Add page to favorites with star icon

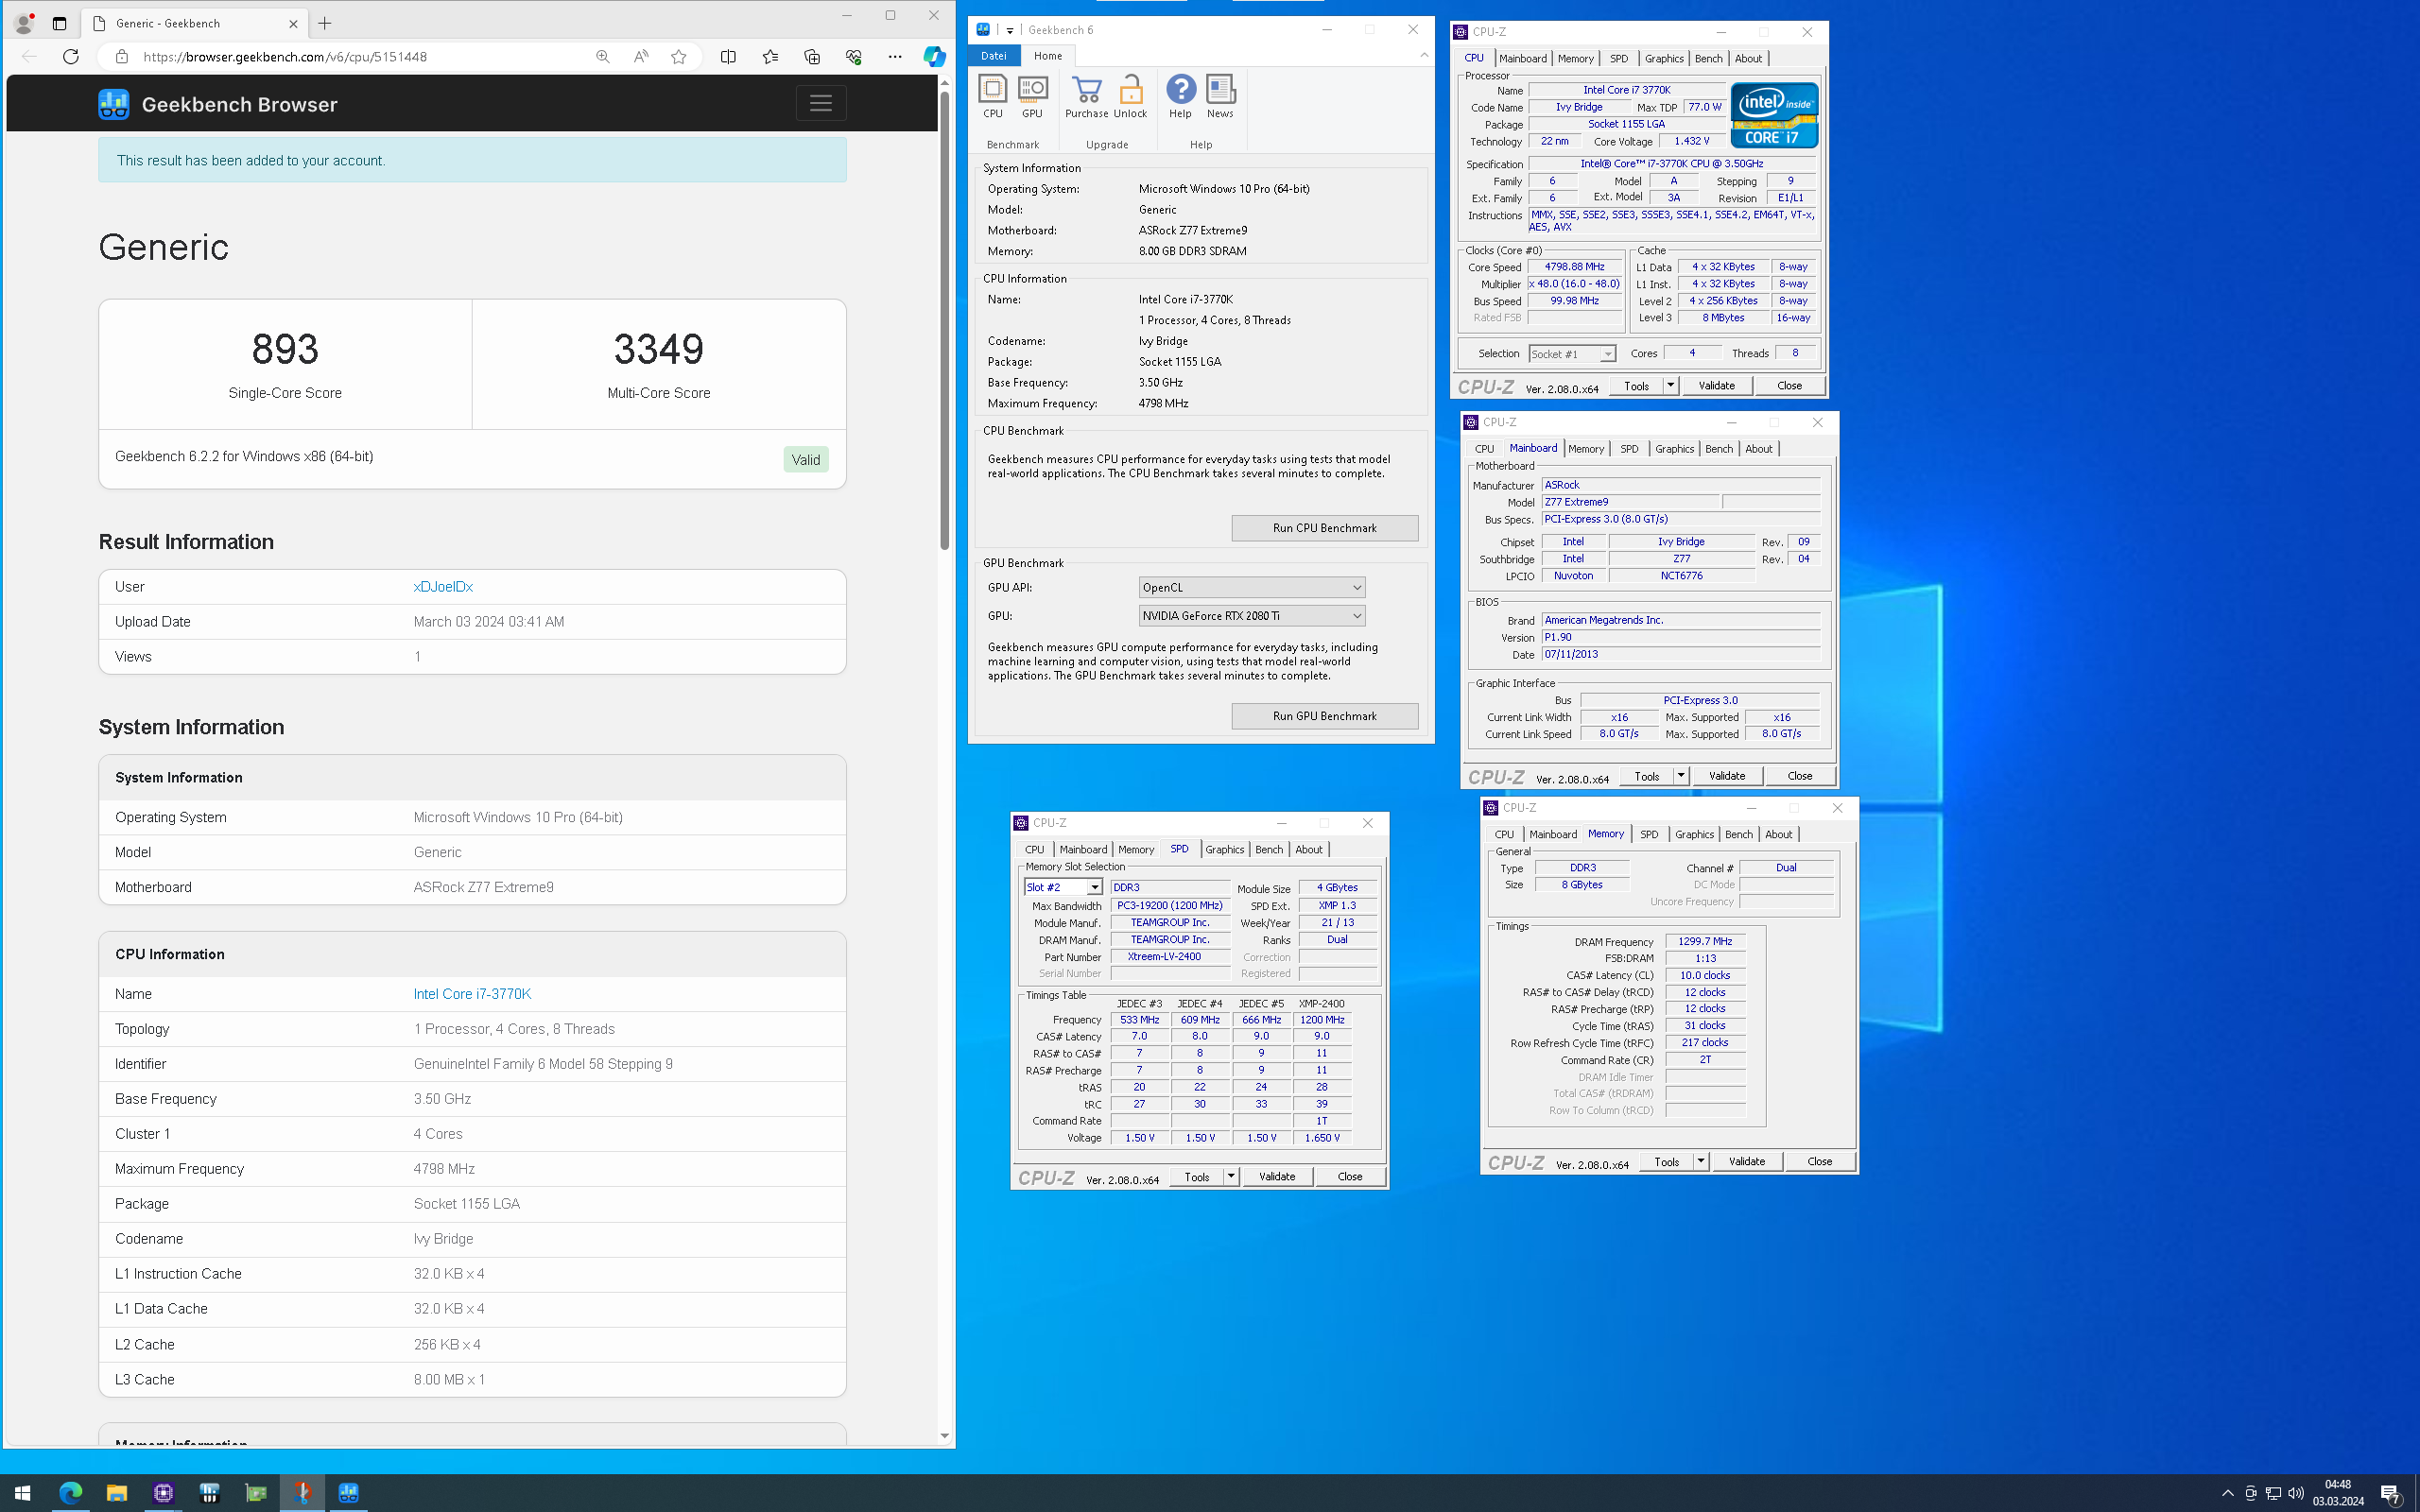pos(679,57)
